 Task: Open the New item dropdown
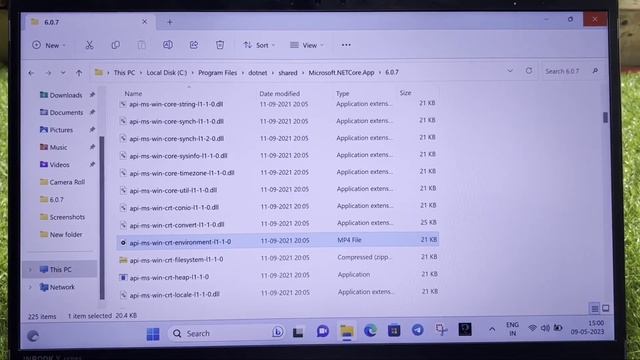[49, 45]
